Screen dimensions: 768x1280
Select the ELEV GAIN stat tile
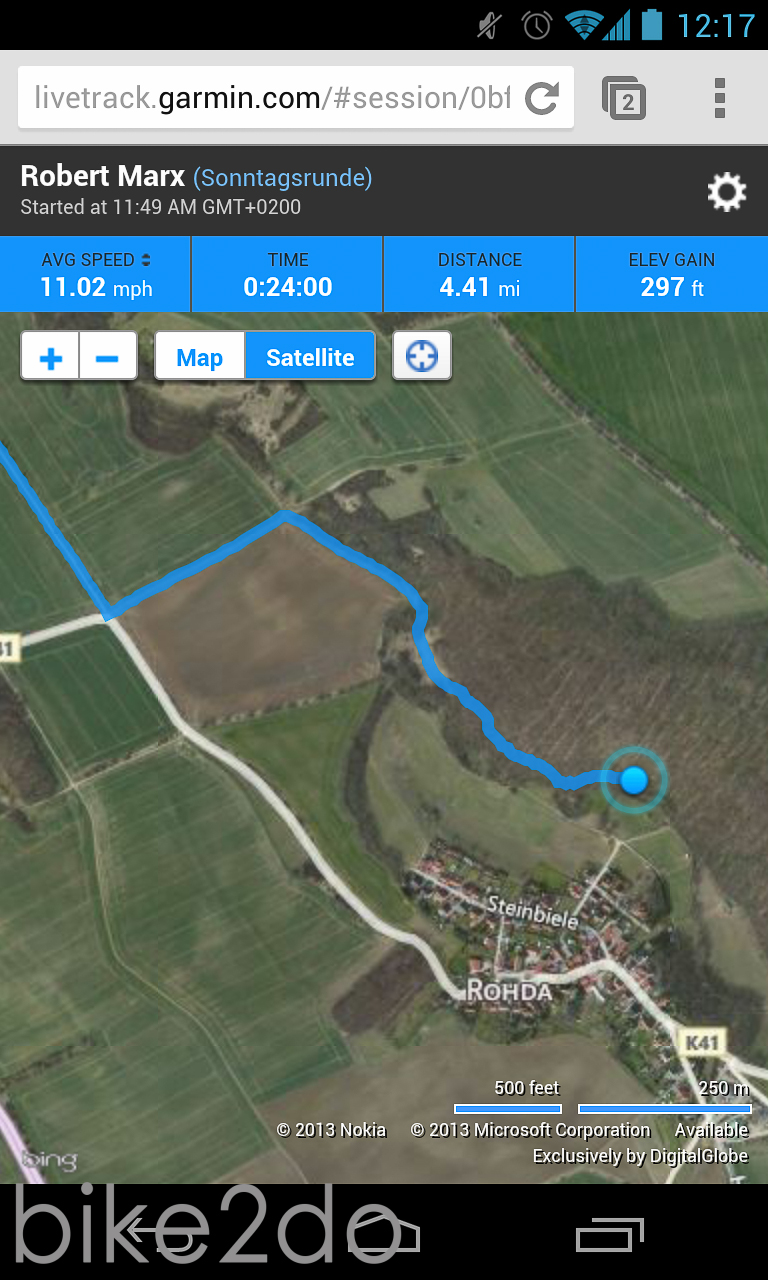pyautogui.click(x=672, y=274)
